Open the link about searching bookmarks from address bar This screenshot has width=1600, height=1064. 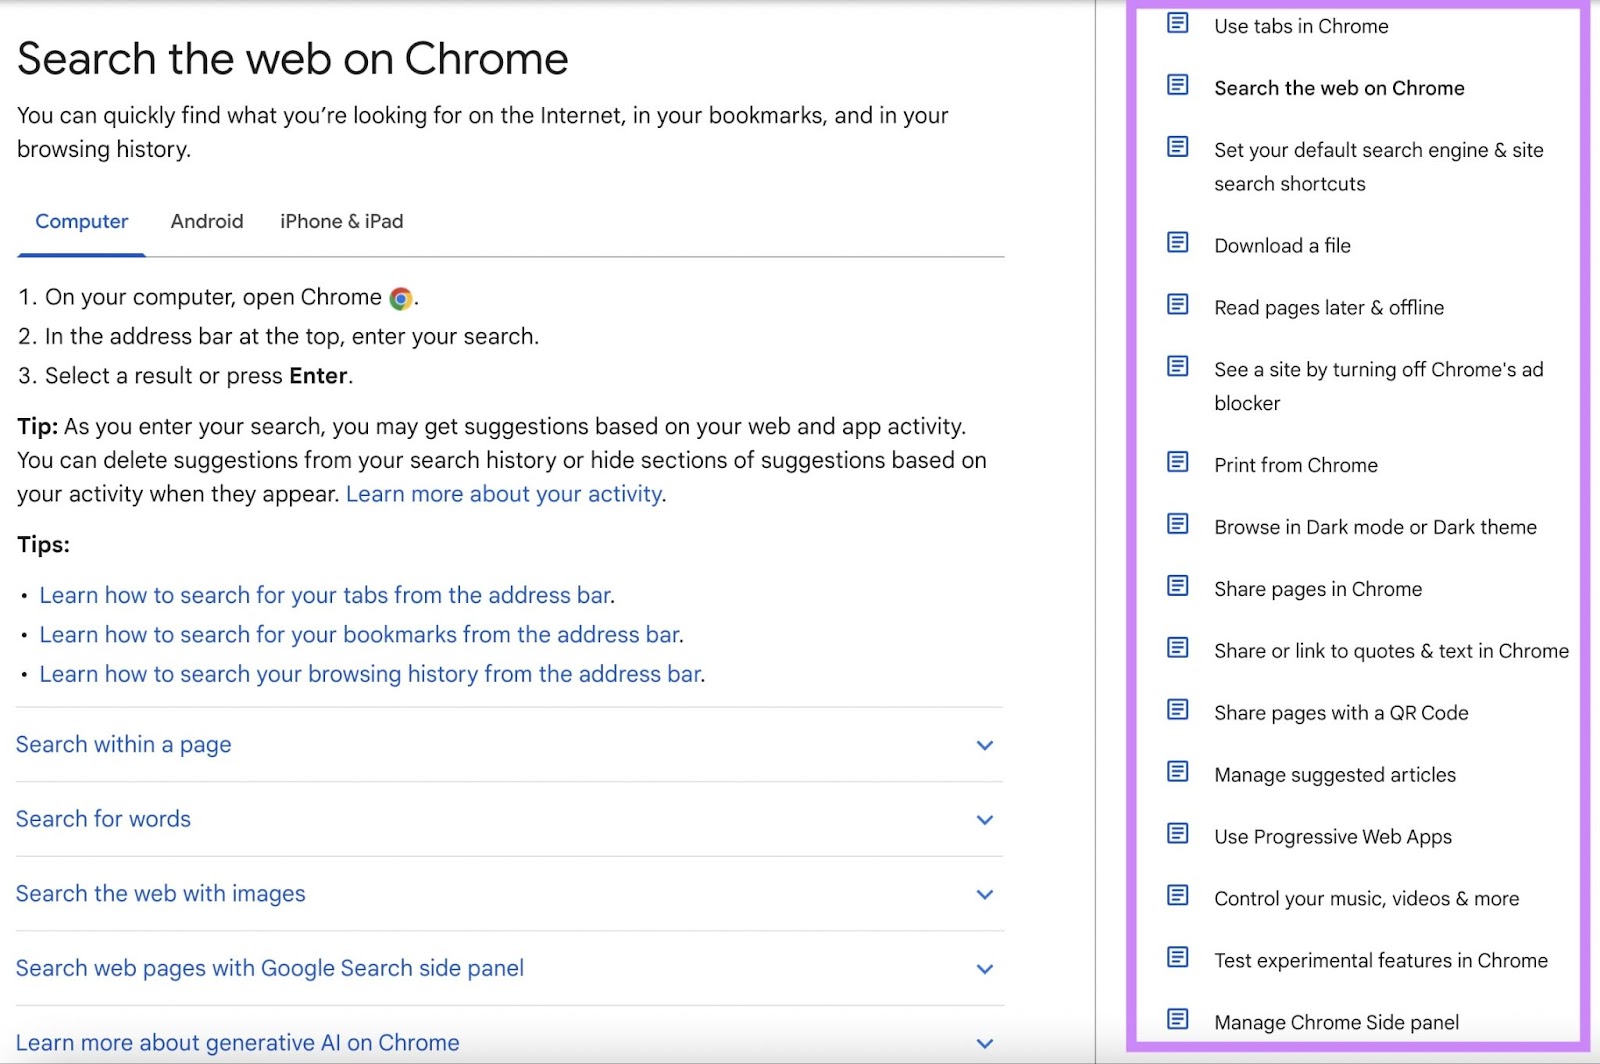coord(359,634)
